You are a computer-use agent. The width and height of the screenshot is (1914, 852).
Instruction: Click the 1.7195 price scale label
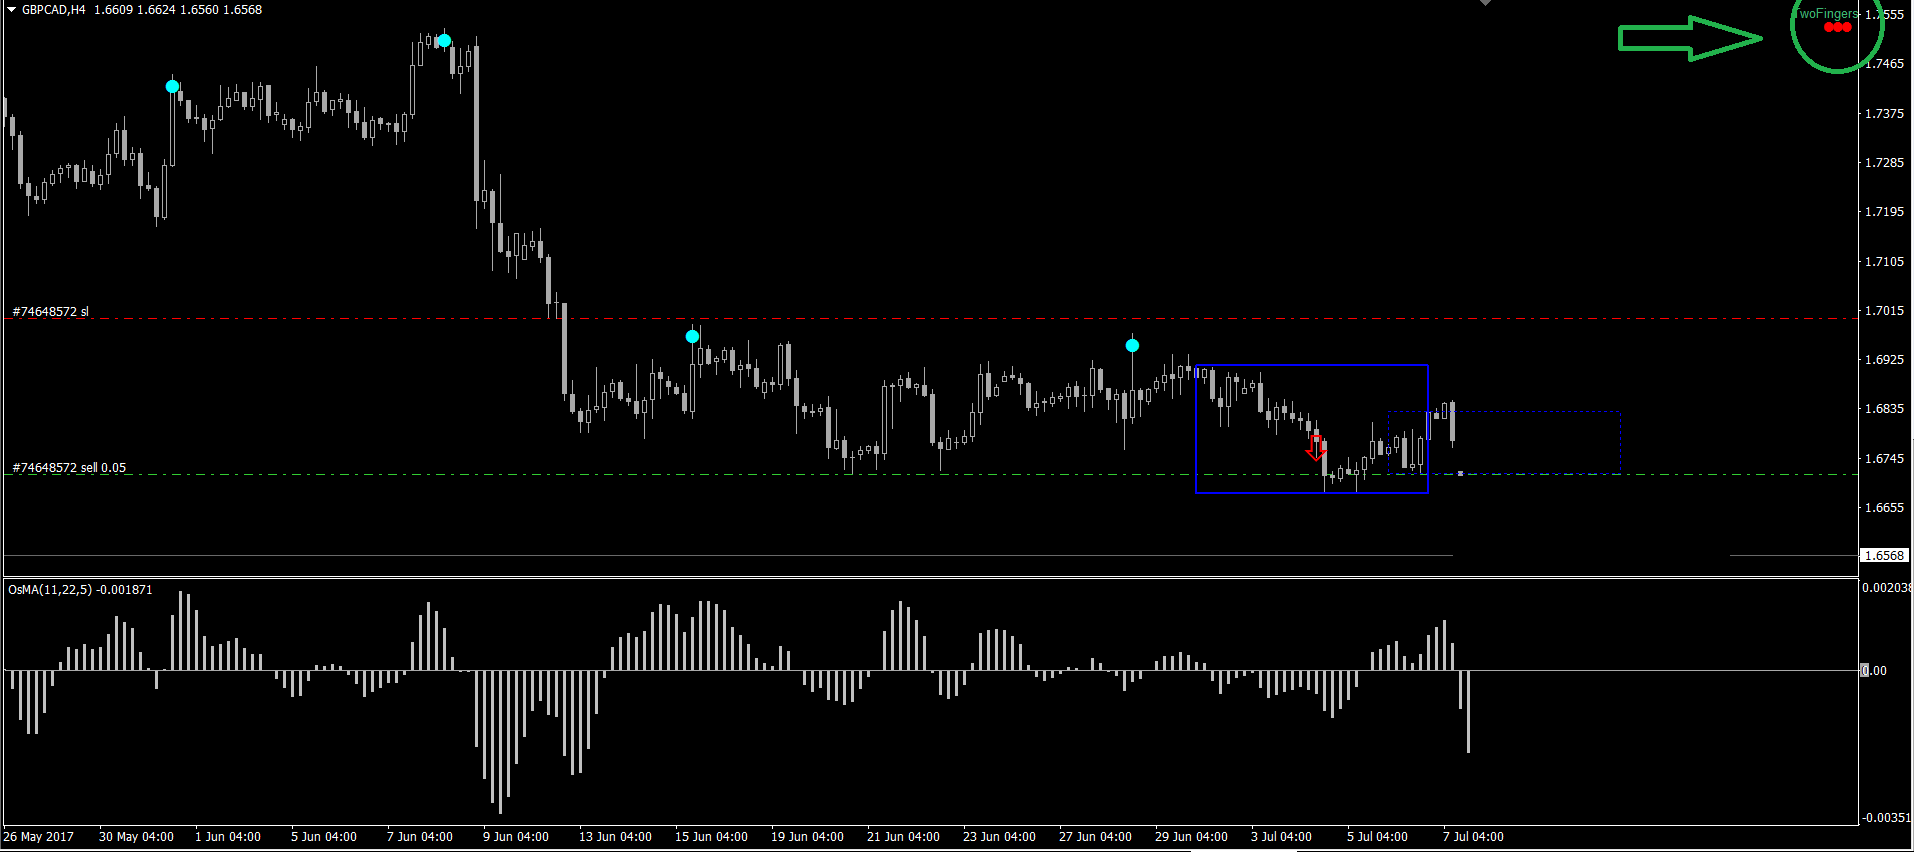(x=1884, y=212)
